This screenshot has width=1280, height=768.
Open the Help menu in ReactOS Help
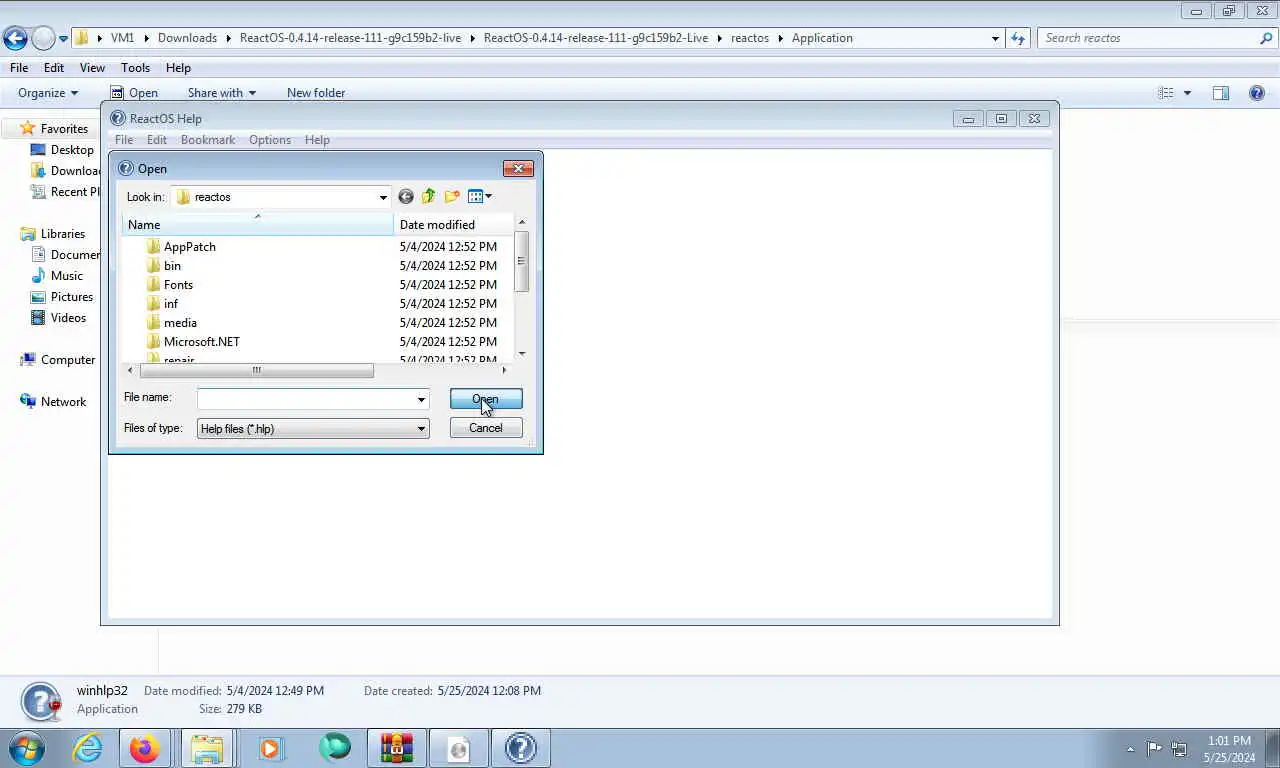click(x=317, y=140)
